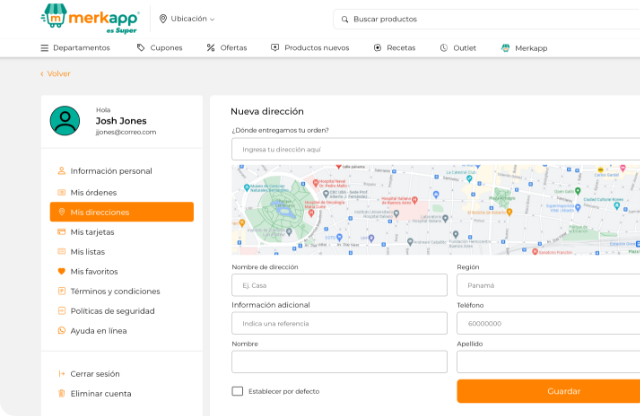Click the Ofertas percent icon

(x=211, y=48)
